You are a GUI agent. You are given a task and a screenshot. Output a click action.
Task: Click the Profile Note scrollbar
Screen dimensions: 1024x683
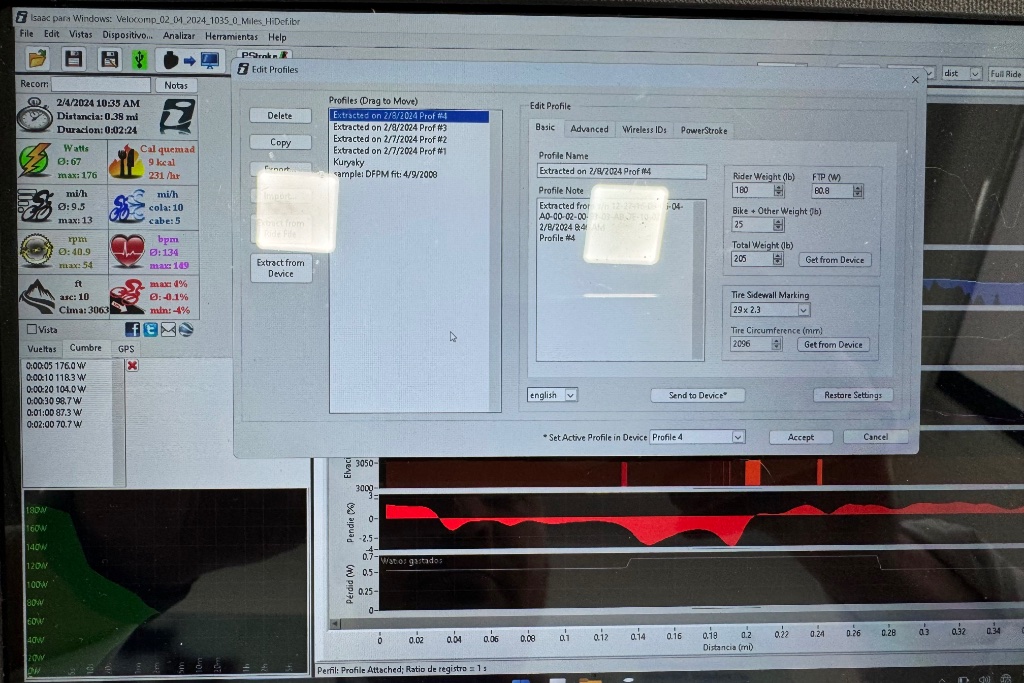tap(697, 280)
